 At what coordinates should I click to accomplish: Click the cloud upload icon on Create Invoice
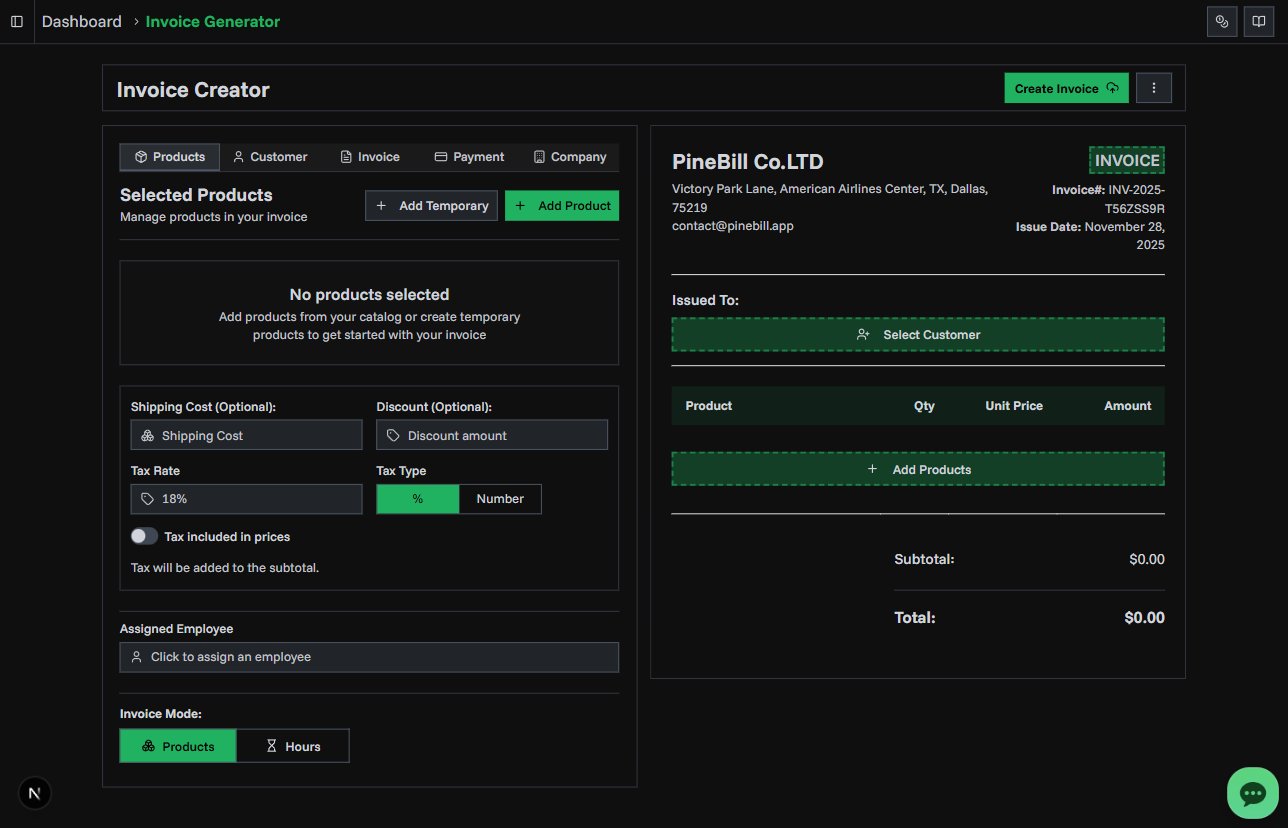point(1112,88)
